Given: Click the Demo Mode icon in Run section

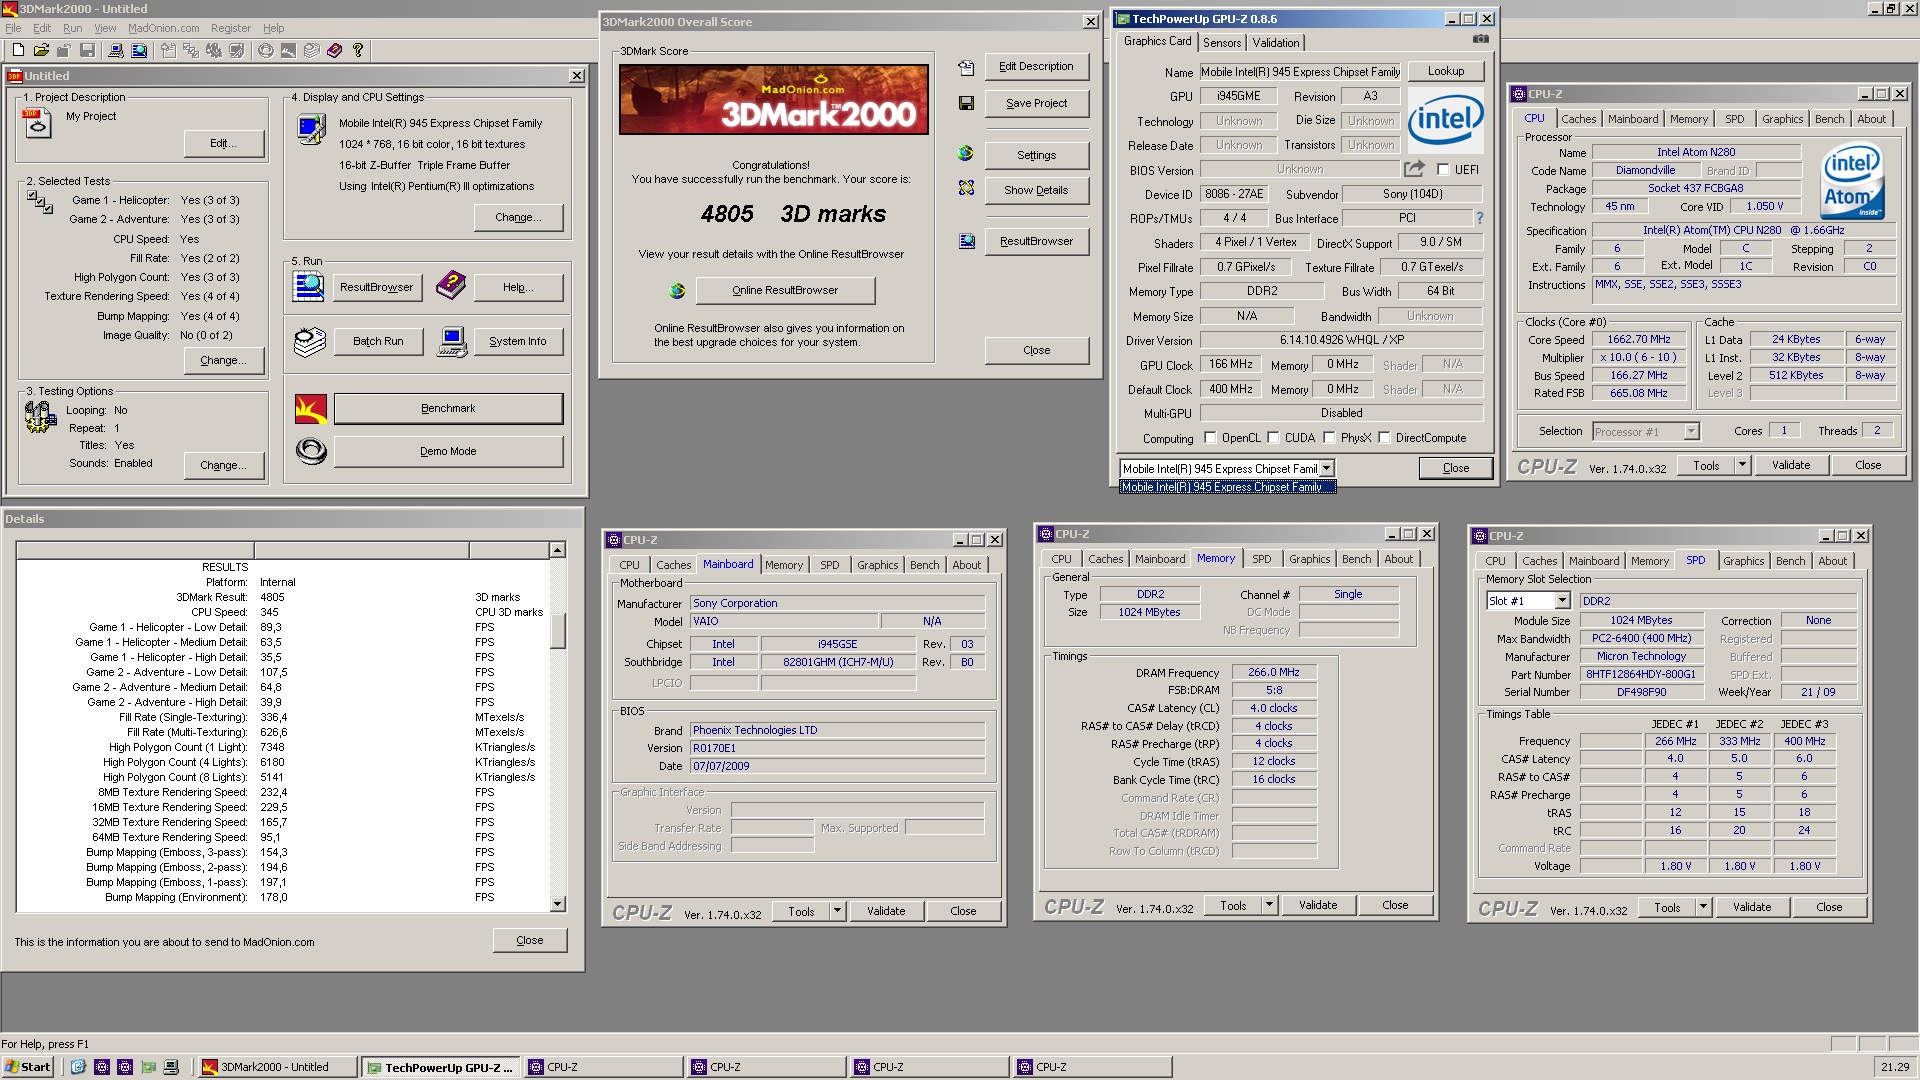Looking at the screenshot, I should click(311, 451).
